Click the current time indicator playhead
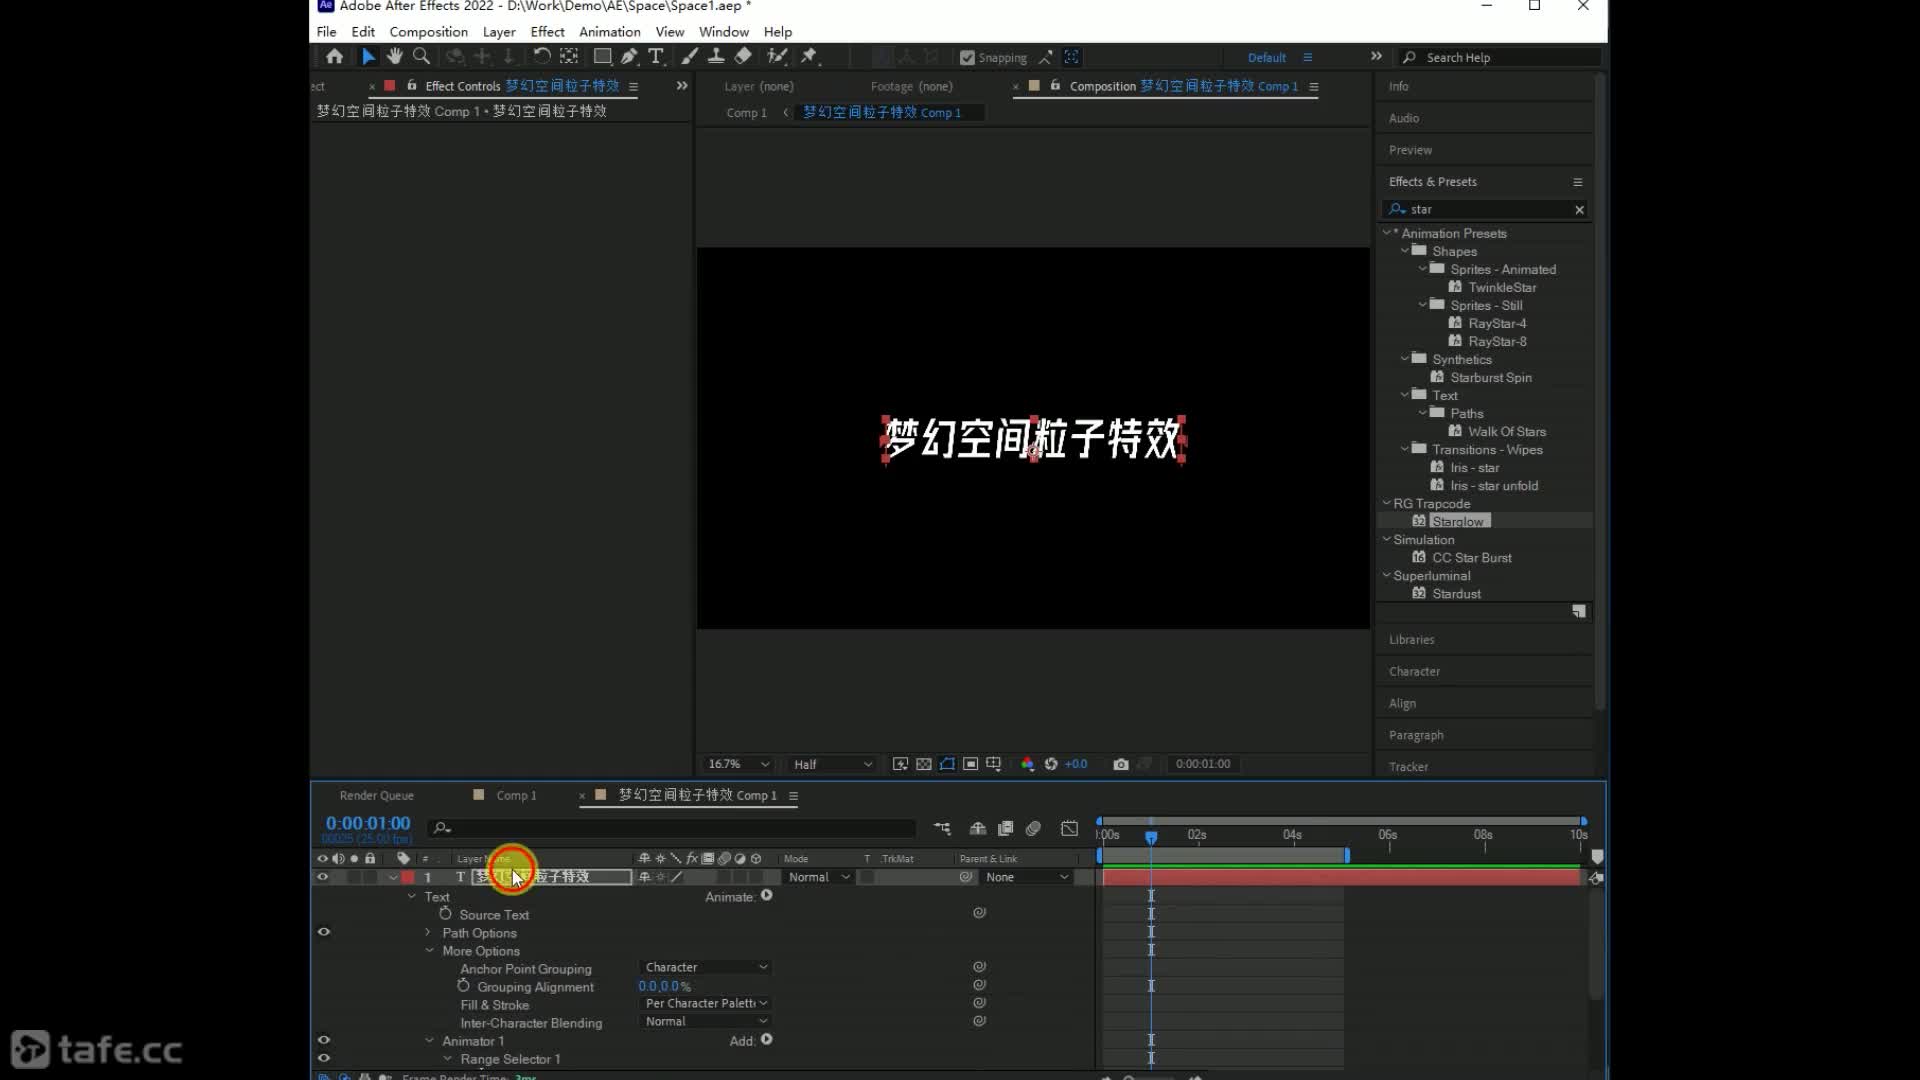Viewport: 1920px width, 1080px height. (x=1151, y=837)
